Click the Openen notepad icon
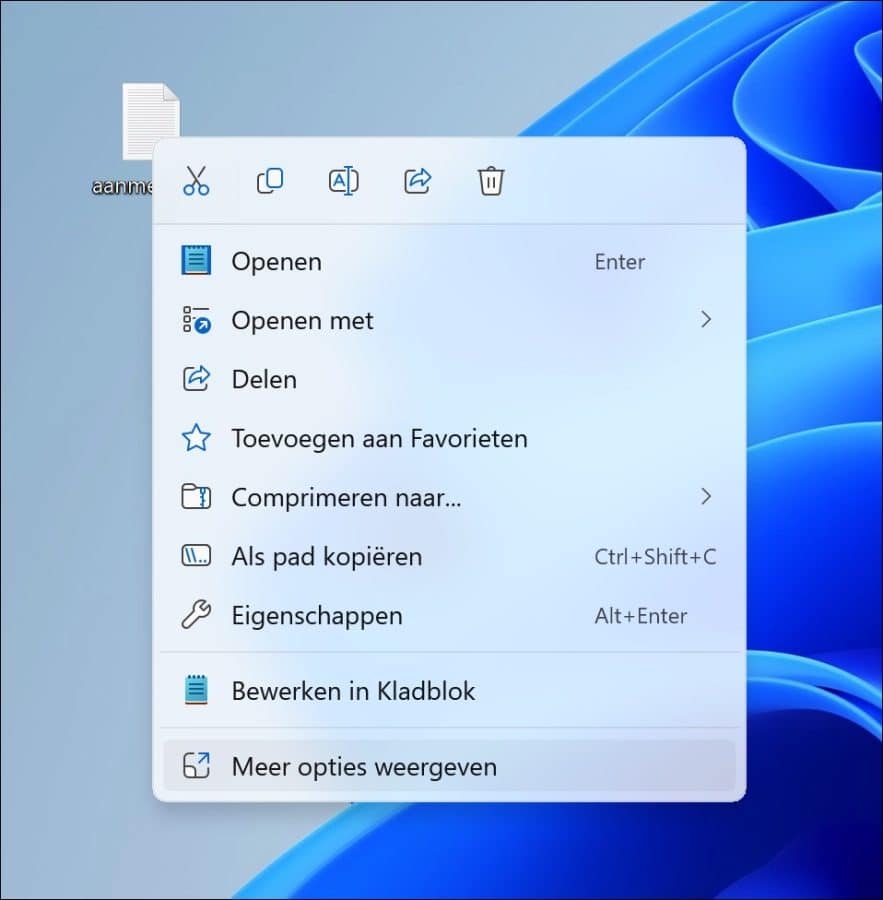The width and height of the screenshot is (883, 900). pyautogui.click(x=197, y=261)
